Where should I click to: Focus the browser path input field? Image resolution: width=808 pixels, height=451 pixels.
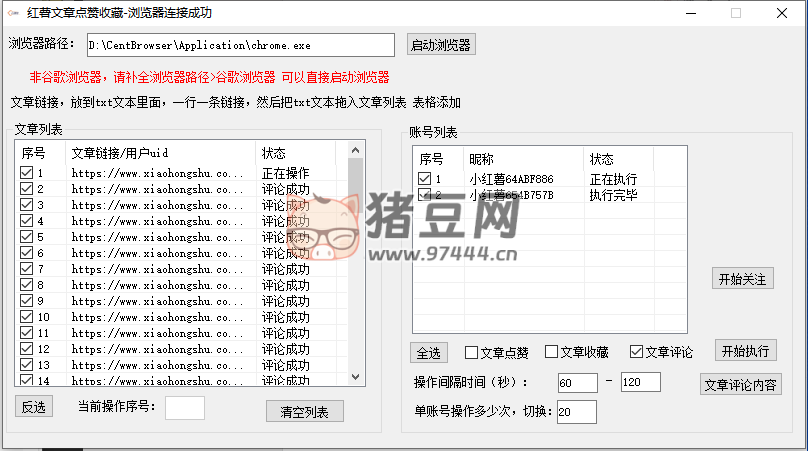pyautogui.click(x=241, y=45)
